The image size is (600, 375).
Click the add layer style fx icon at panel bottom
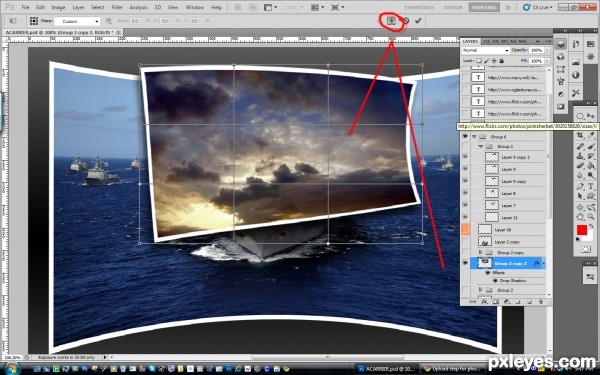pyautogui.click(x=484, y=302)
